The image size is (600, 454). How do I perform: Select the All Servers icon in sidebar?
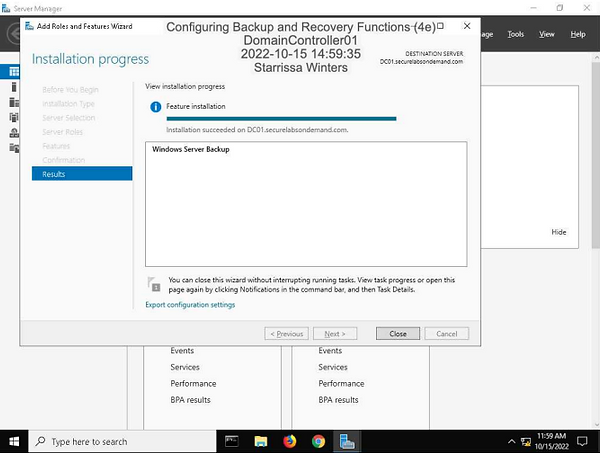point(13,102)
